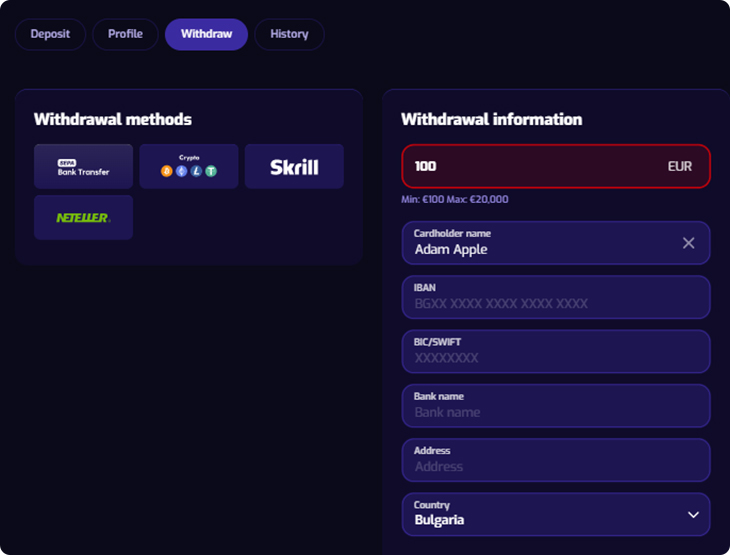Click the Address input field
Screen dimensions: 730x555
click(556, 460)
